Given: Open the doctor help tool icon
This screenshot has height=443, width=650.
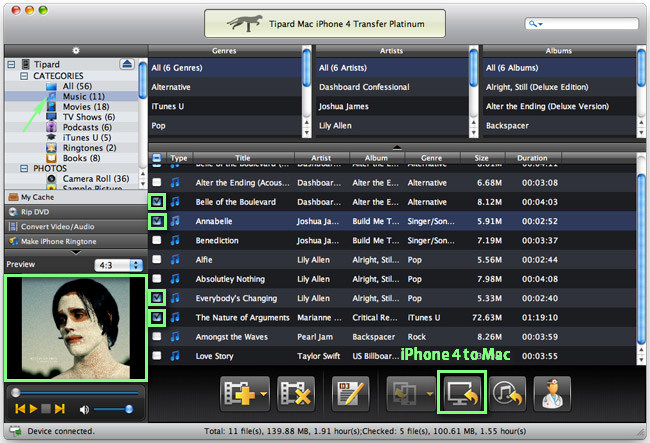Looking at the screenshot, I should click(552, 393).
